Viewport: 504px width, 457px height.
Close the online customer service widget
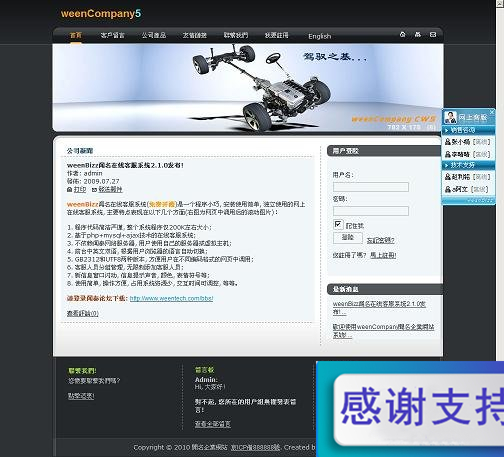click(492, 111)
